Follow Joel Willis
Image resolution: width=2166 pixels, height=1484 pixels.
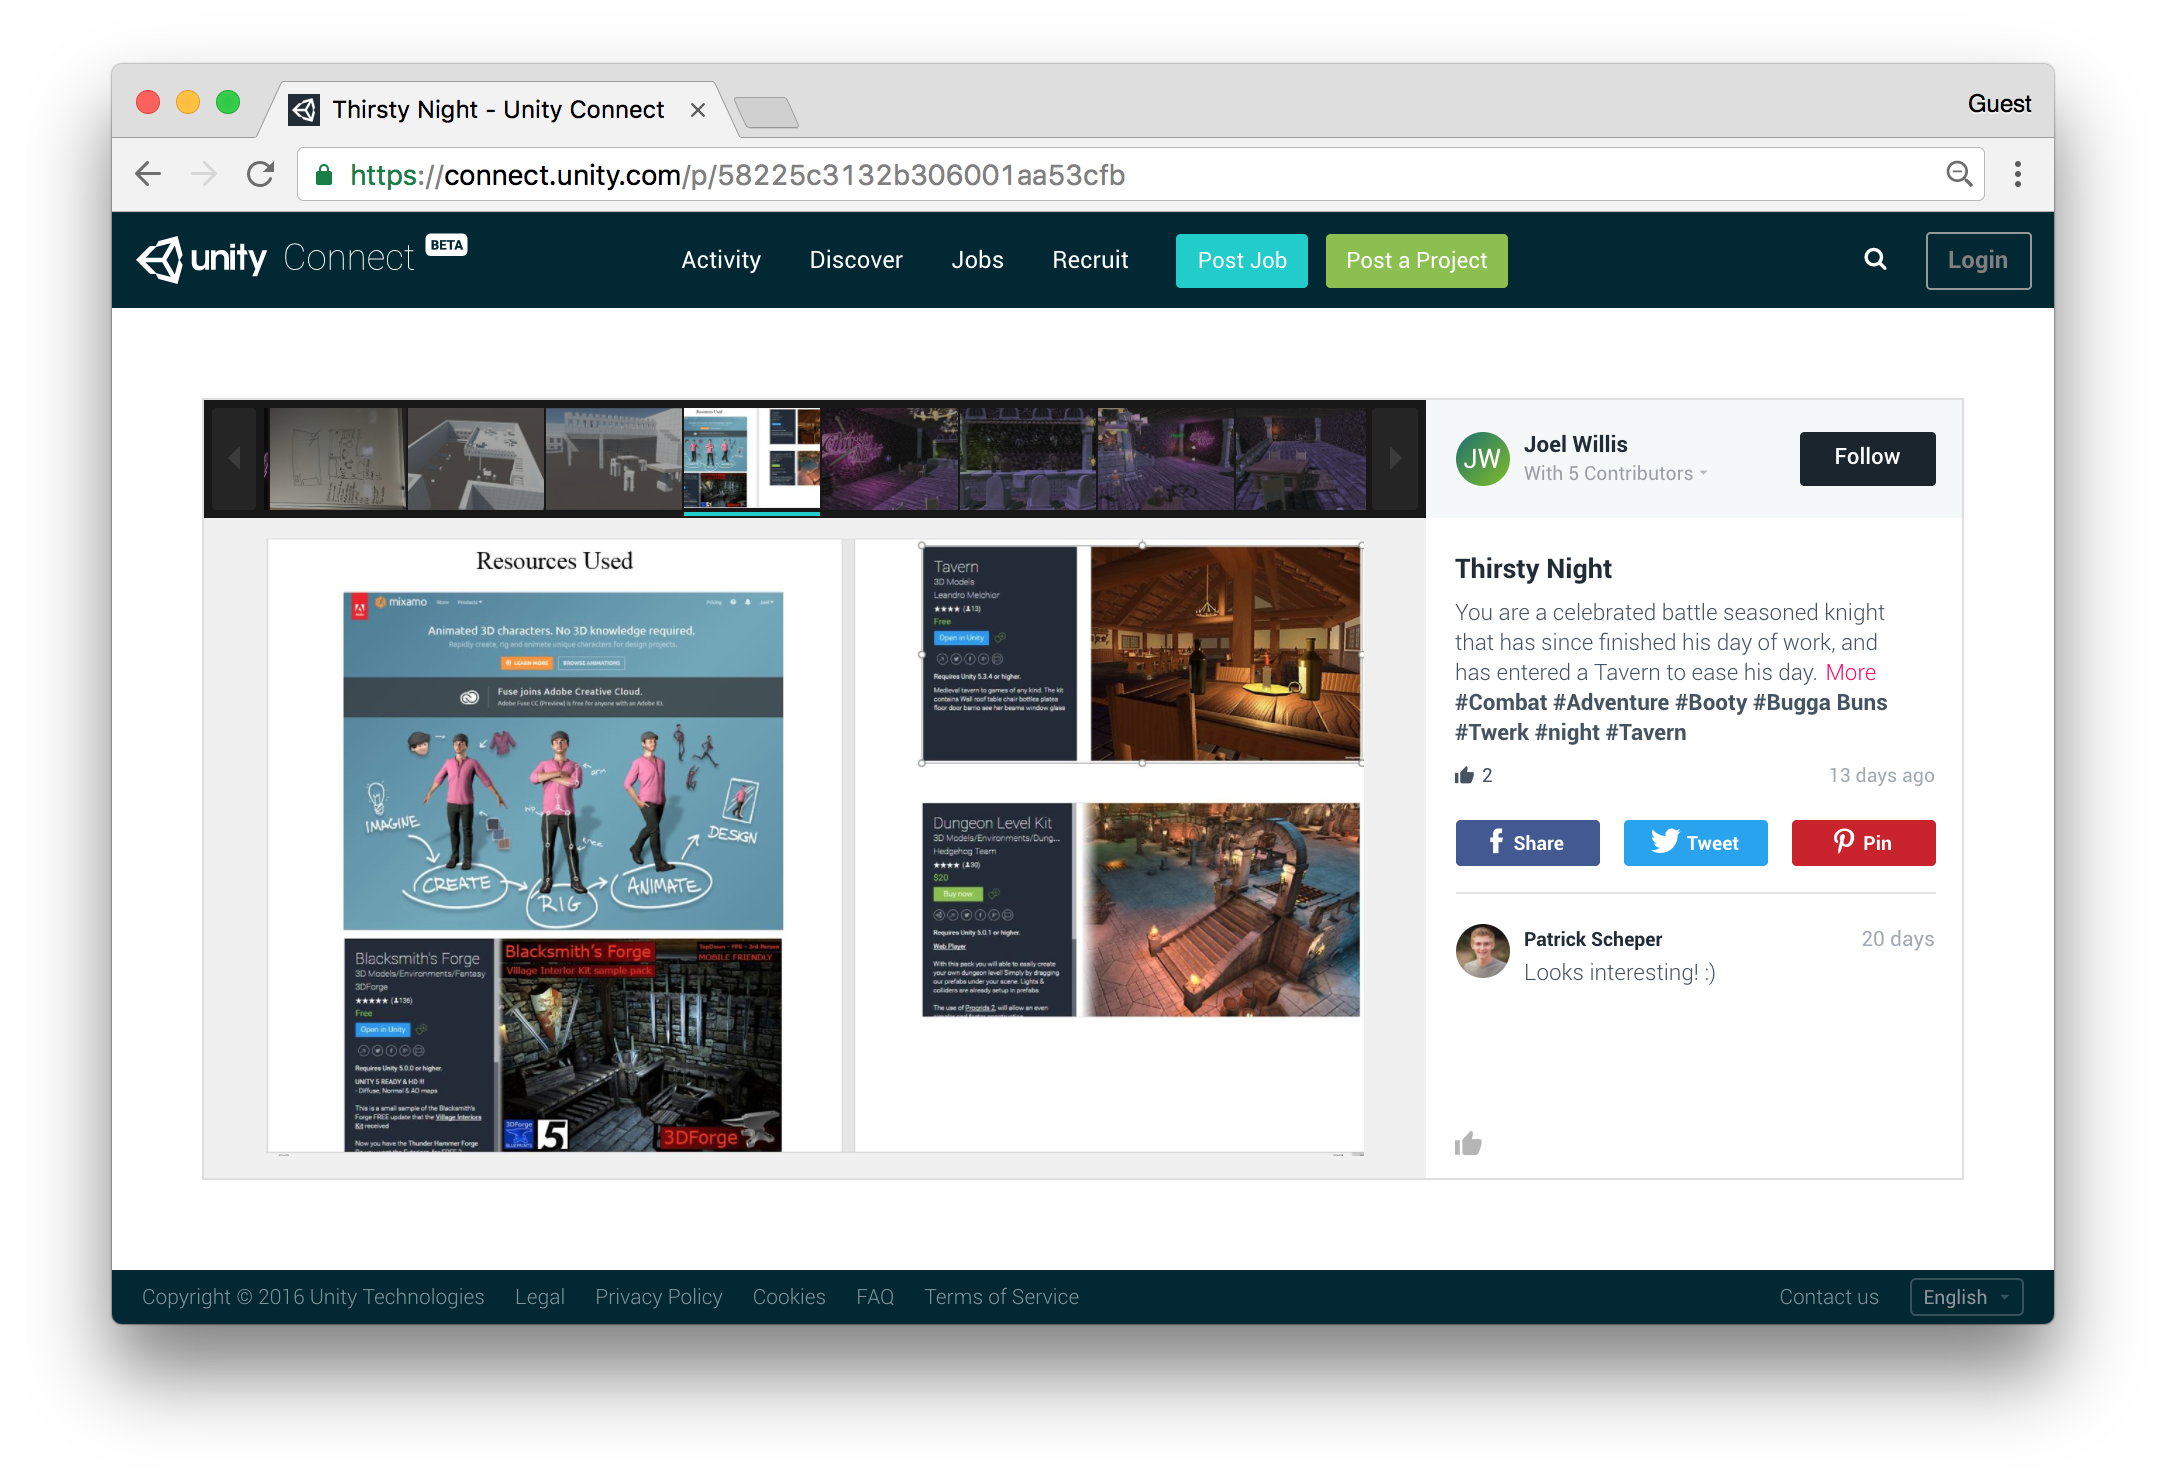1867,458
